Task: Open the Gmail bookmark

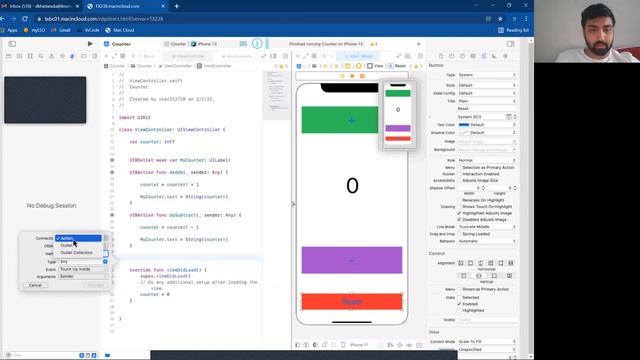Action: 61,30
